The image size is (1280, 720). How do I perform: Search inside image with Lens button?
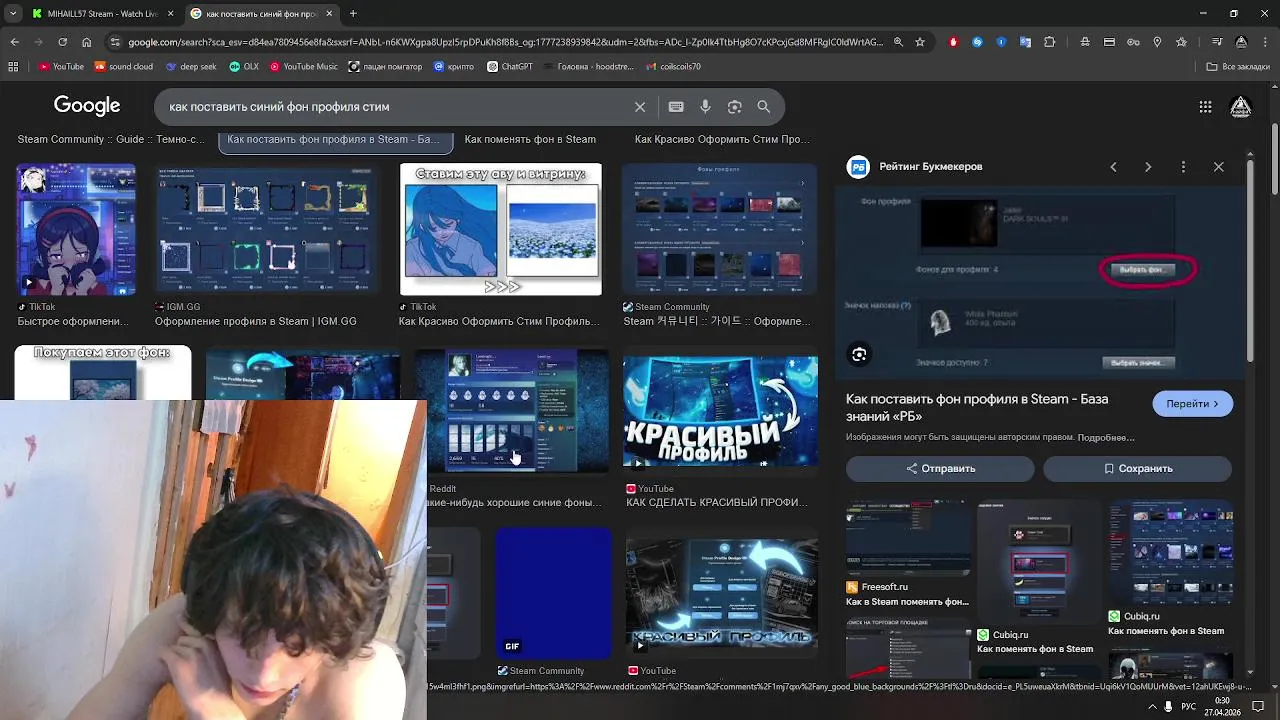coord(859,354)
